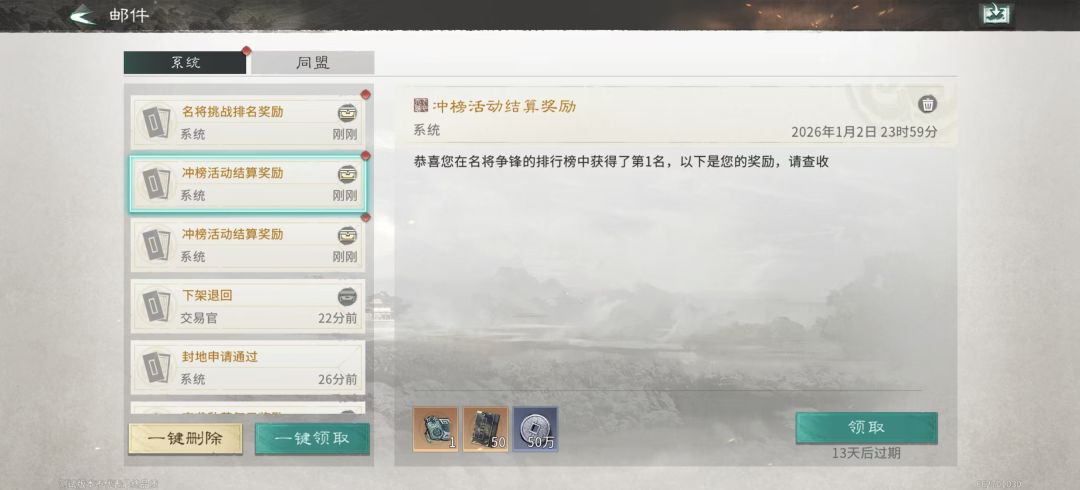Select the 系统 tab
Image resolution: width=1080 pixels, height=490 pixels.
[185, 63]
